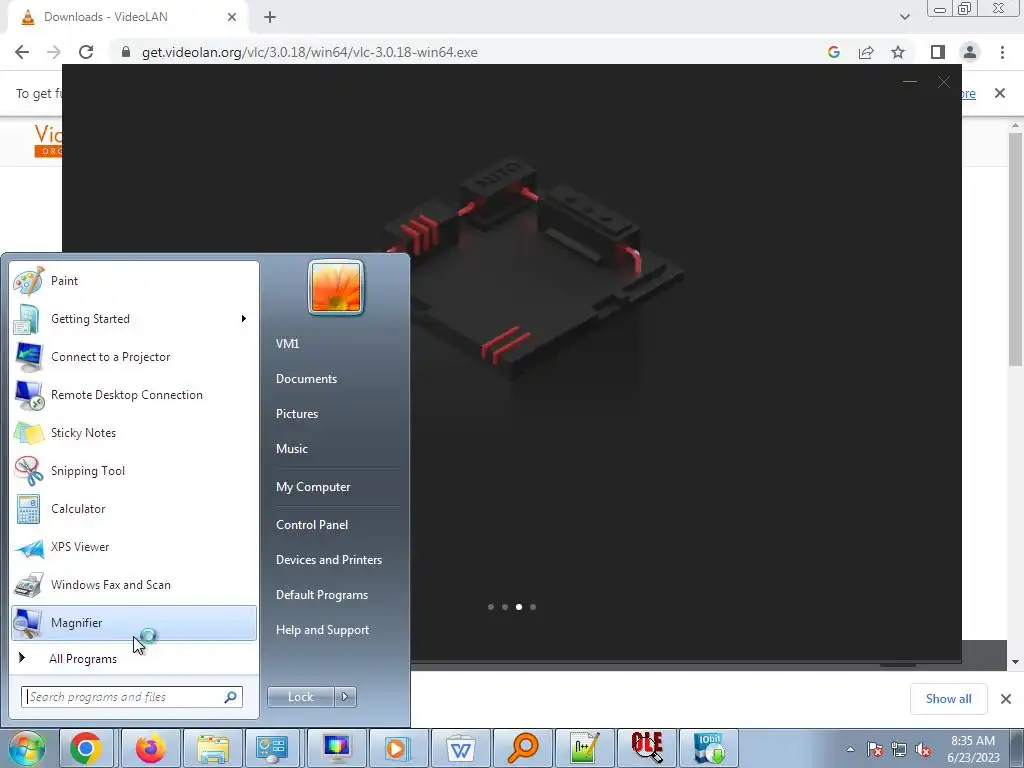
Task: Click the get.videolan.org address bar
Action: (310, 52)
